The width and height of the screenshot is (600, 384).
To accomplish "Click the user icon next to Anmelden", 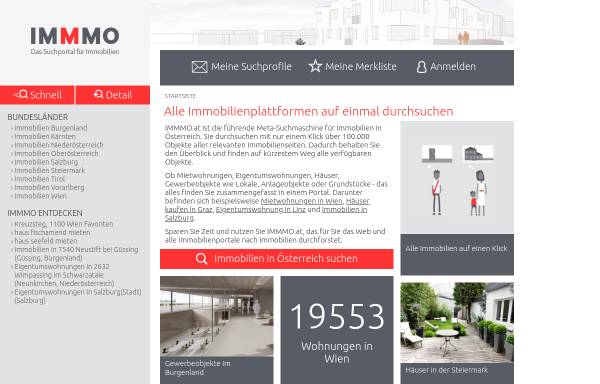I will click(421, 67).
